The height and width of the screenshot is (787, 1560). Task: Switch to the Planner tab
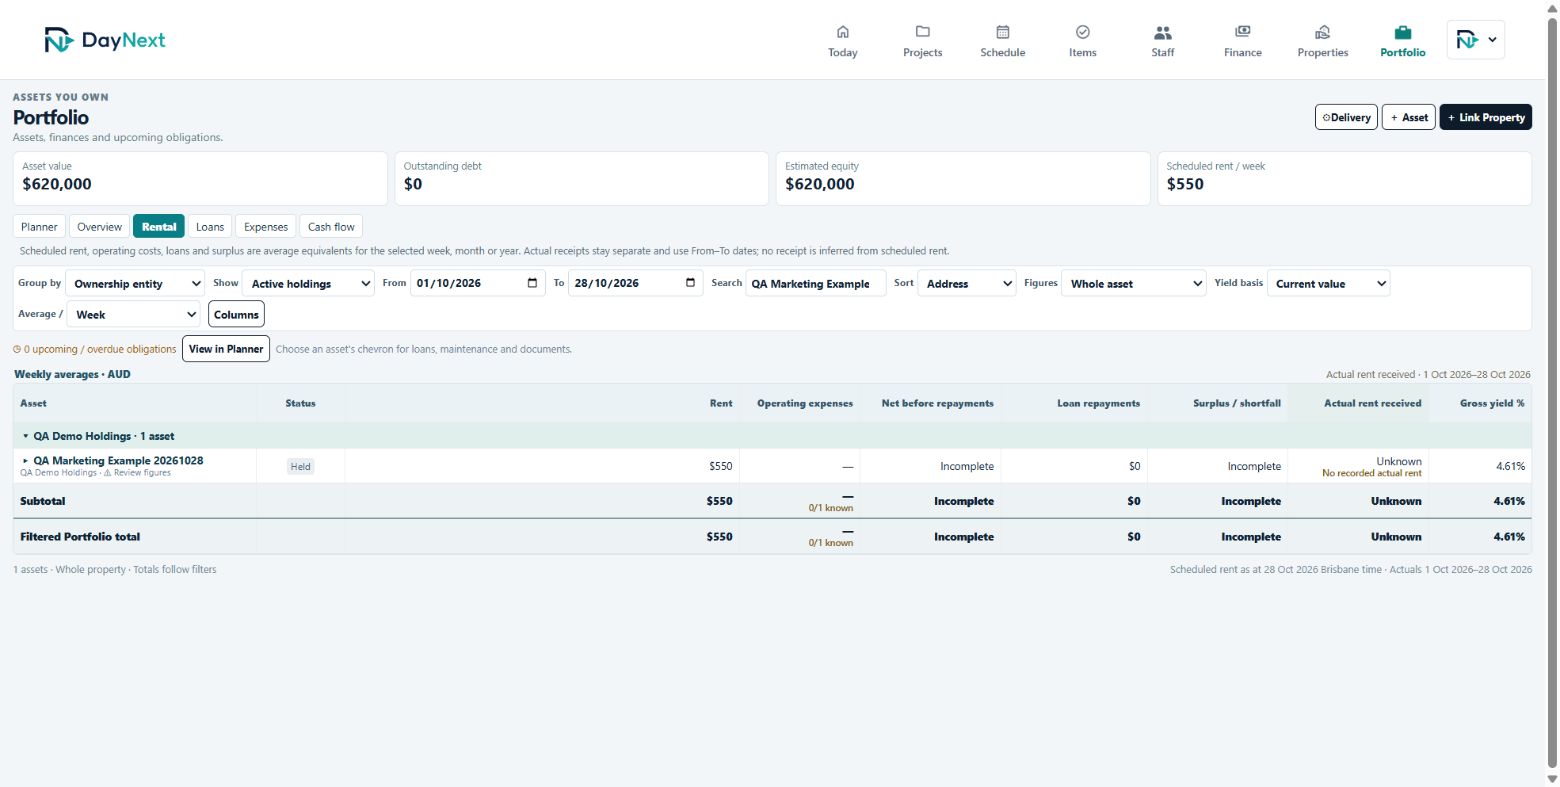click(39, 227)
